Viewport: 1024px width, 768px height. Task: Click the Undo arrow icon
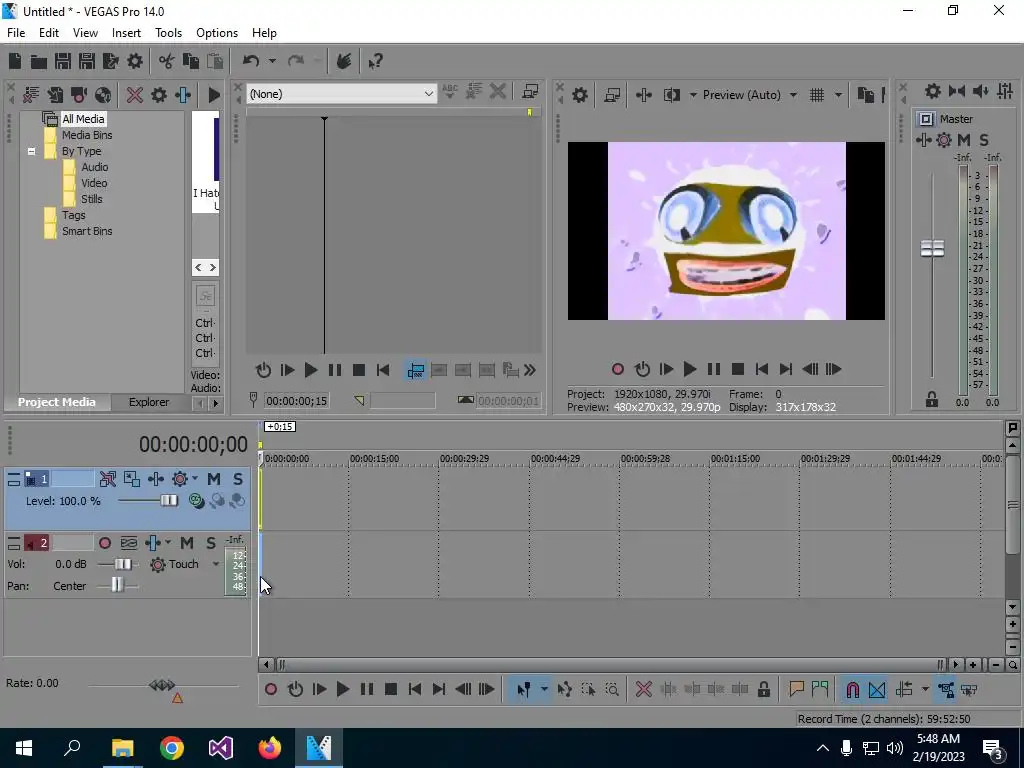(x=251, y=61)
